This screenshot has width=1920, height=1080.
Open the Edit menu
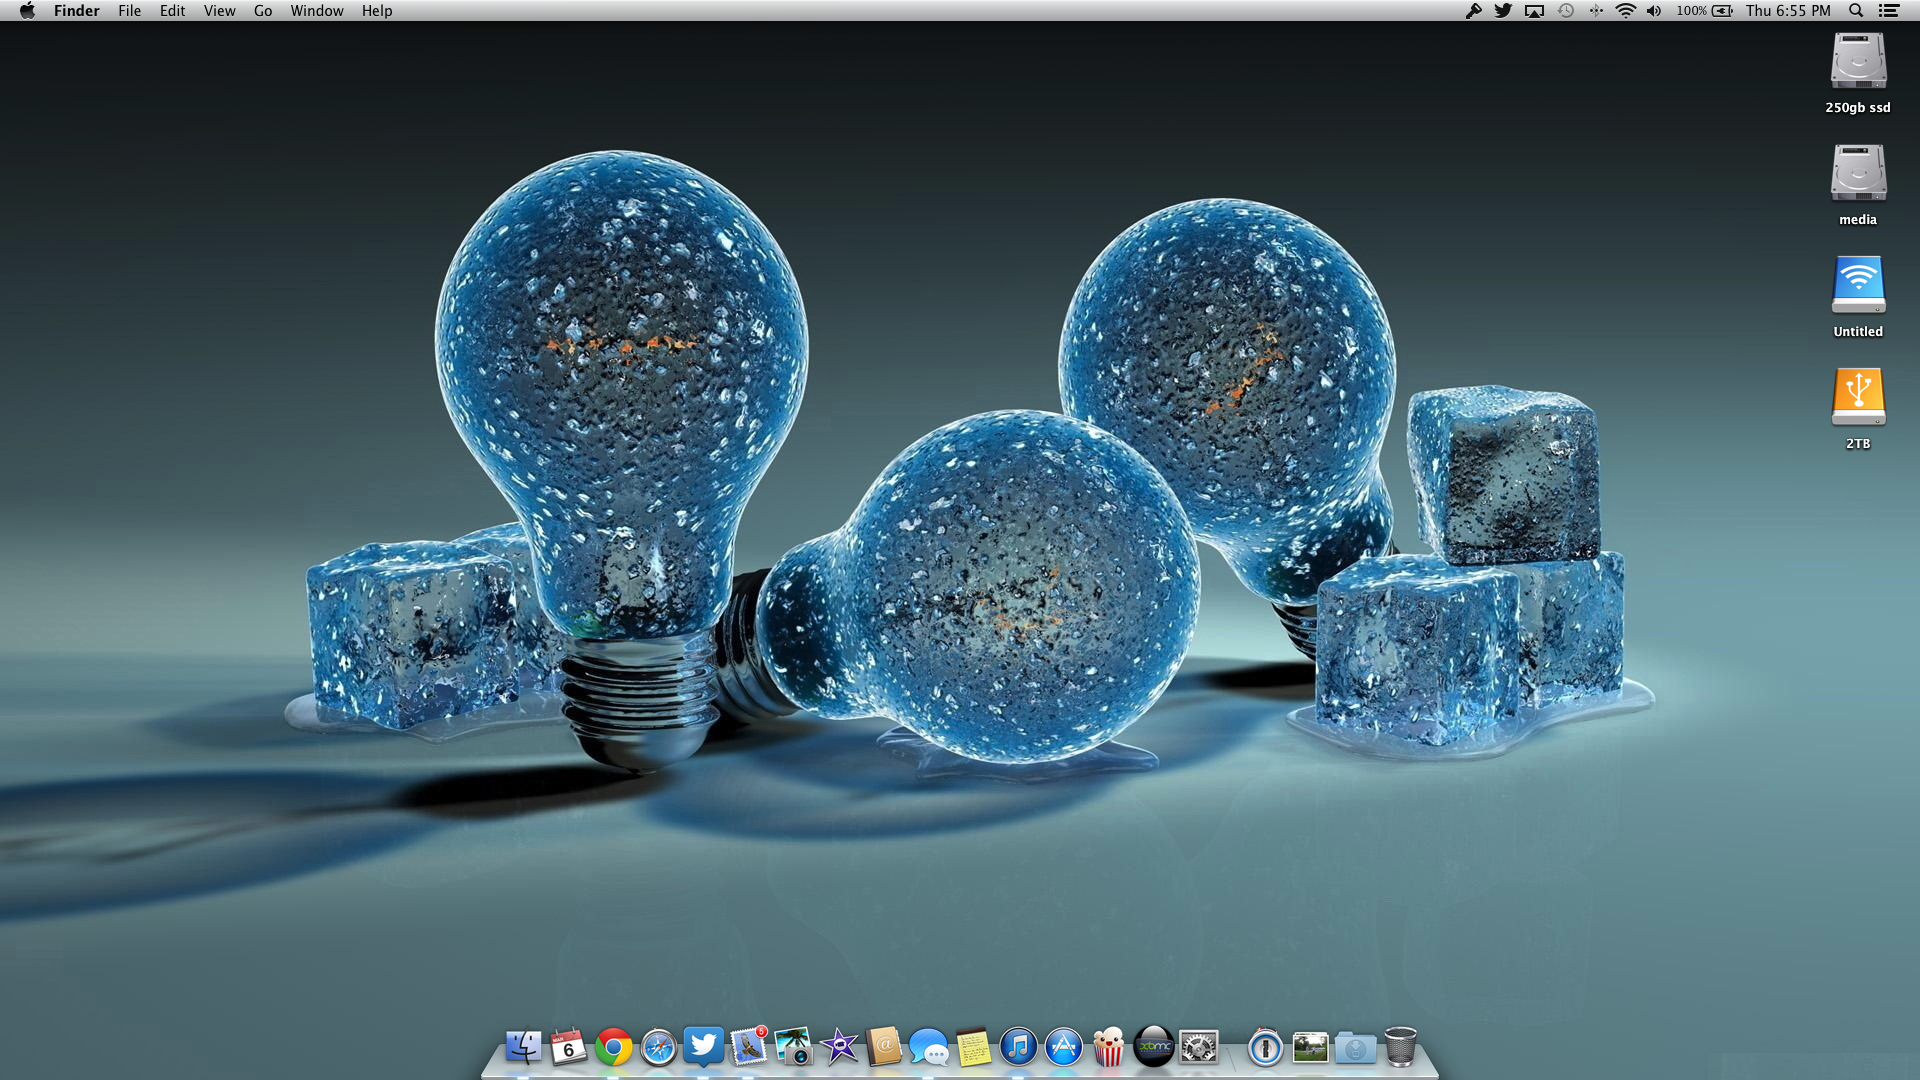coord(172,10)
